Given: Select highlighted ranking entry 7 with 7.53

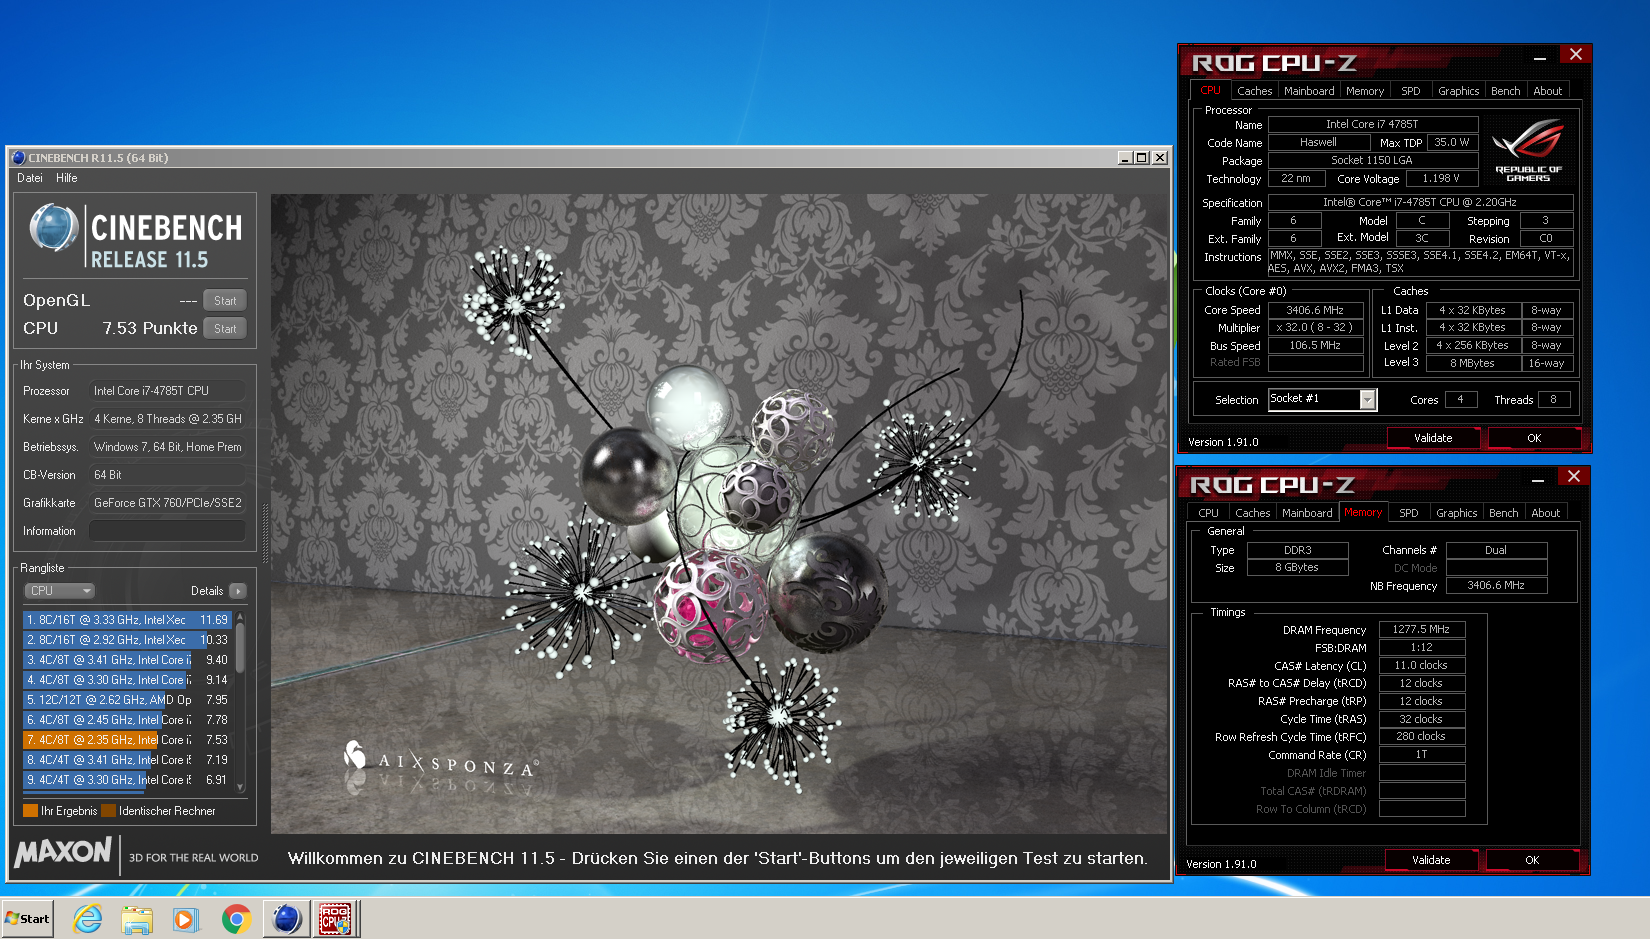Looking at the screenshot, I should [x=127, y=740].
